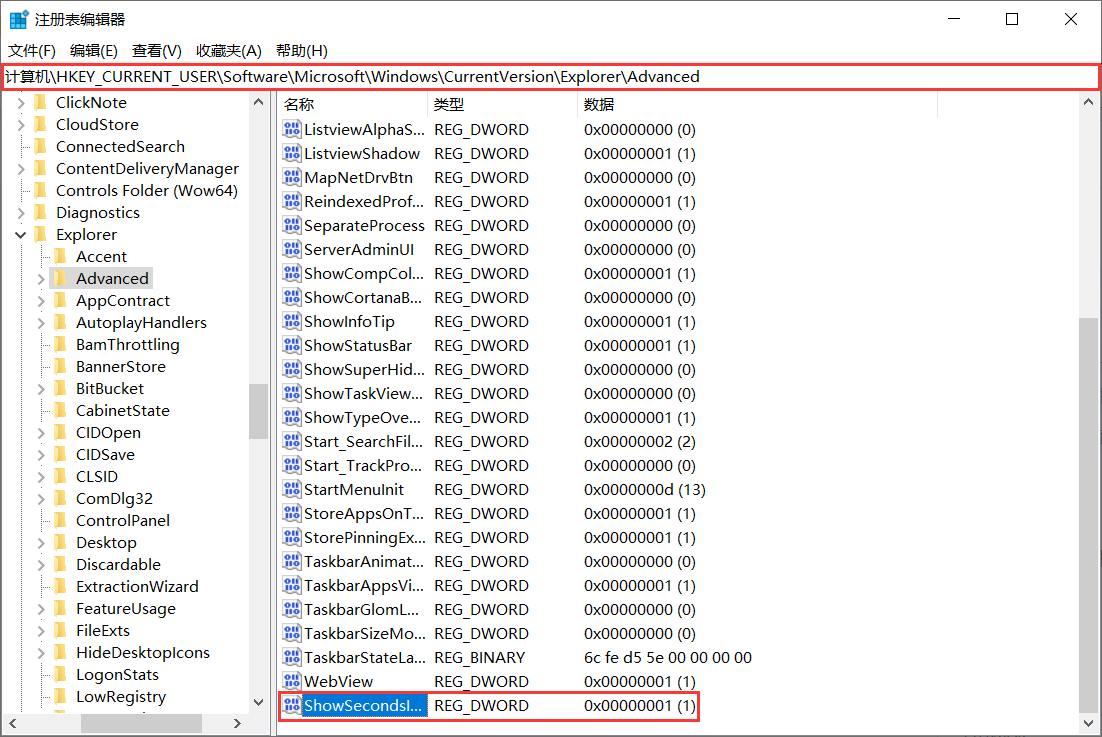
Task: Expand the CIDOpen key
Action: tap(41, 433)
